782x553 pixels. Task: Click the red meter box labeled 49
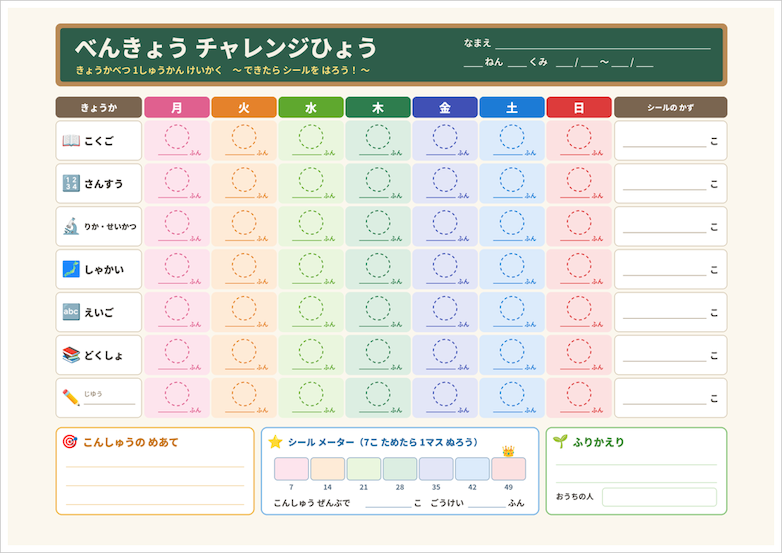pos(508,469)
